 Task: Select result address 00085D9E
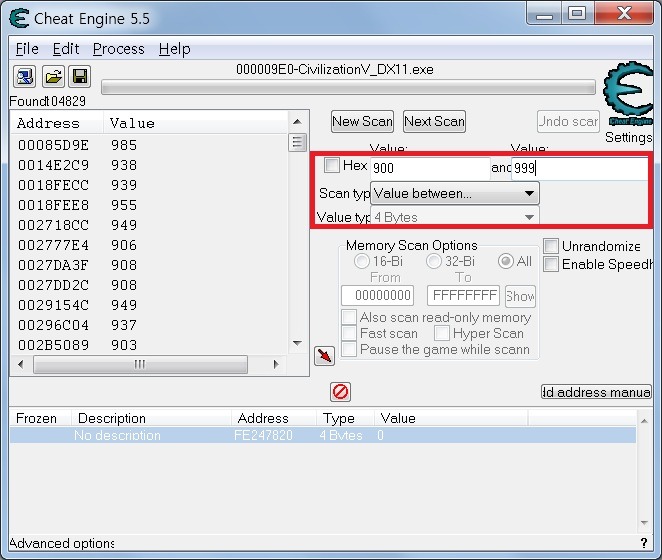click(x=53, y=145)
